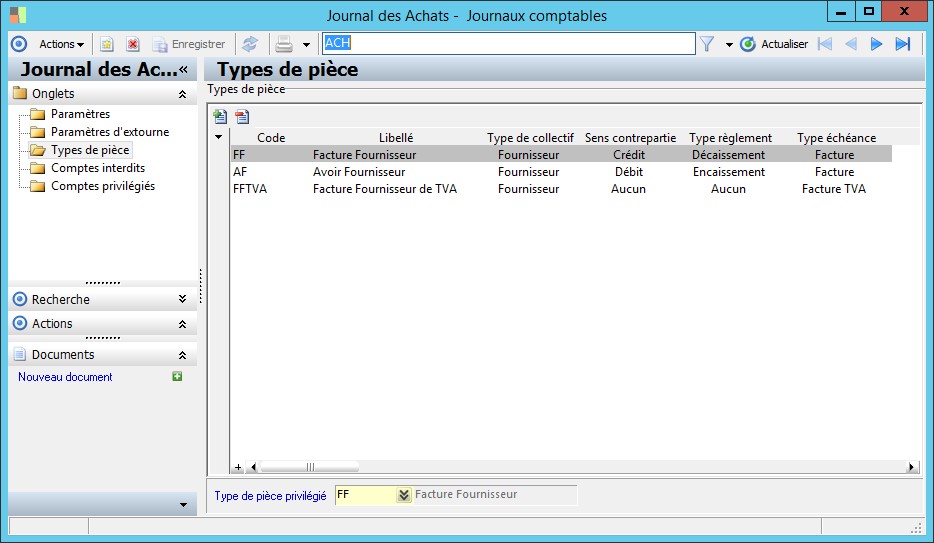Click the Enregistrer save button
This screenshot has height=543, width=934.
click(189, 44)
